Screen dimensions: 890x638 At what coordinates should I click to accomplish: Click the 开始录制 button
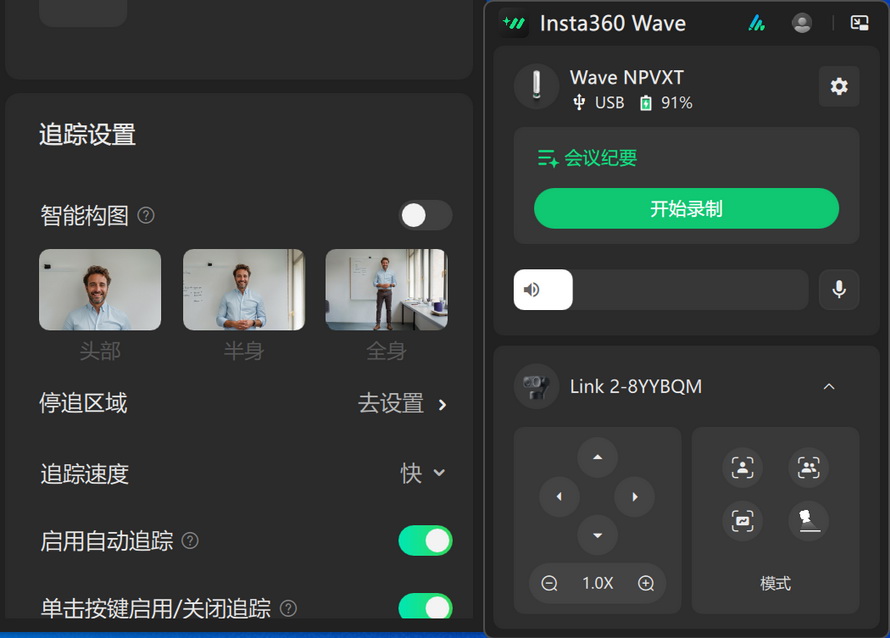(686, 209)
